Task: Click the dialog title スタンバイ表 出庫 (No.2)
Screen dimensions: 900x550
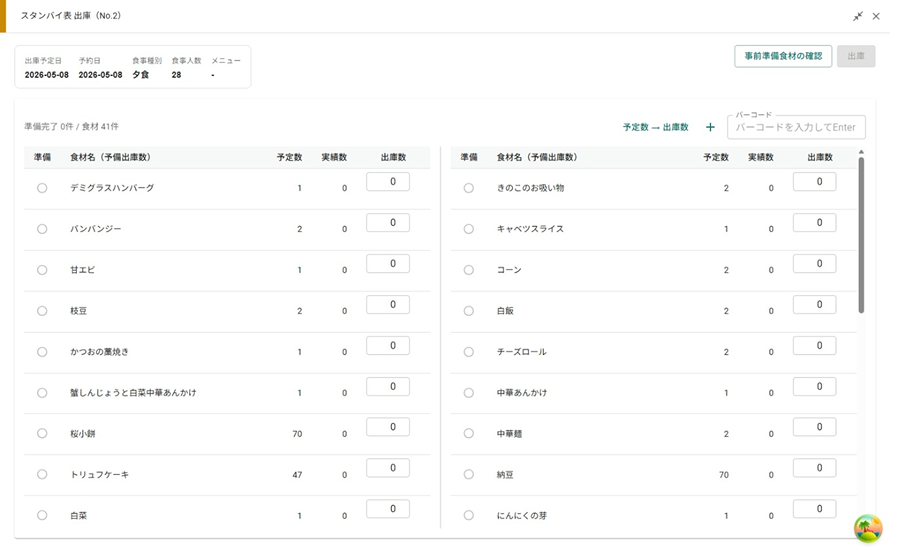Action: [x=71, y=16]
